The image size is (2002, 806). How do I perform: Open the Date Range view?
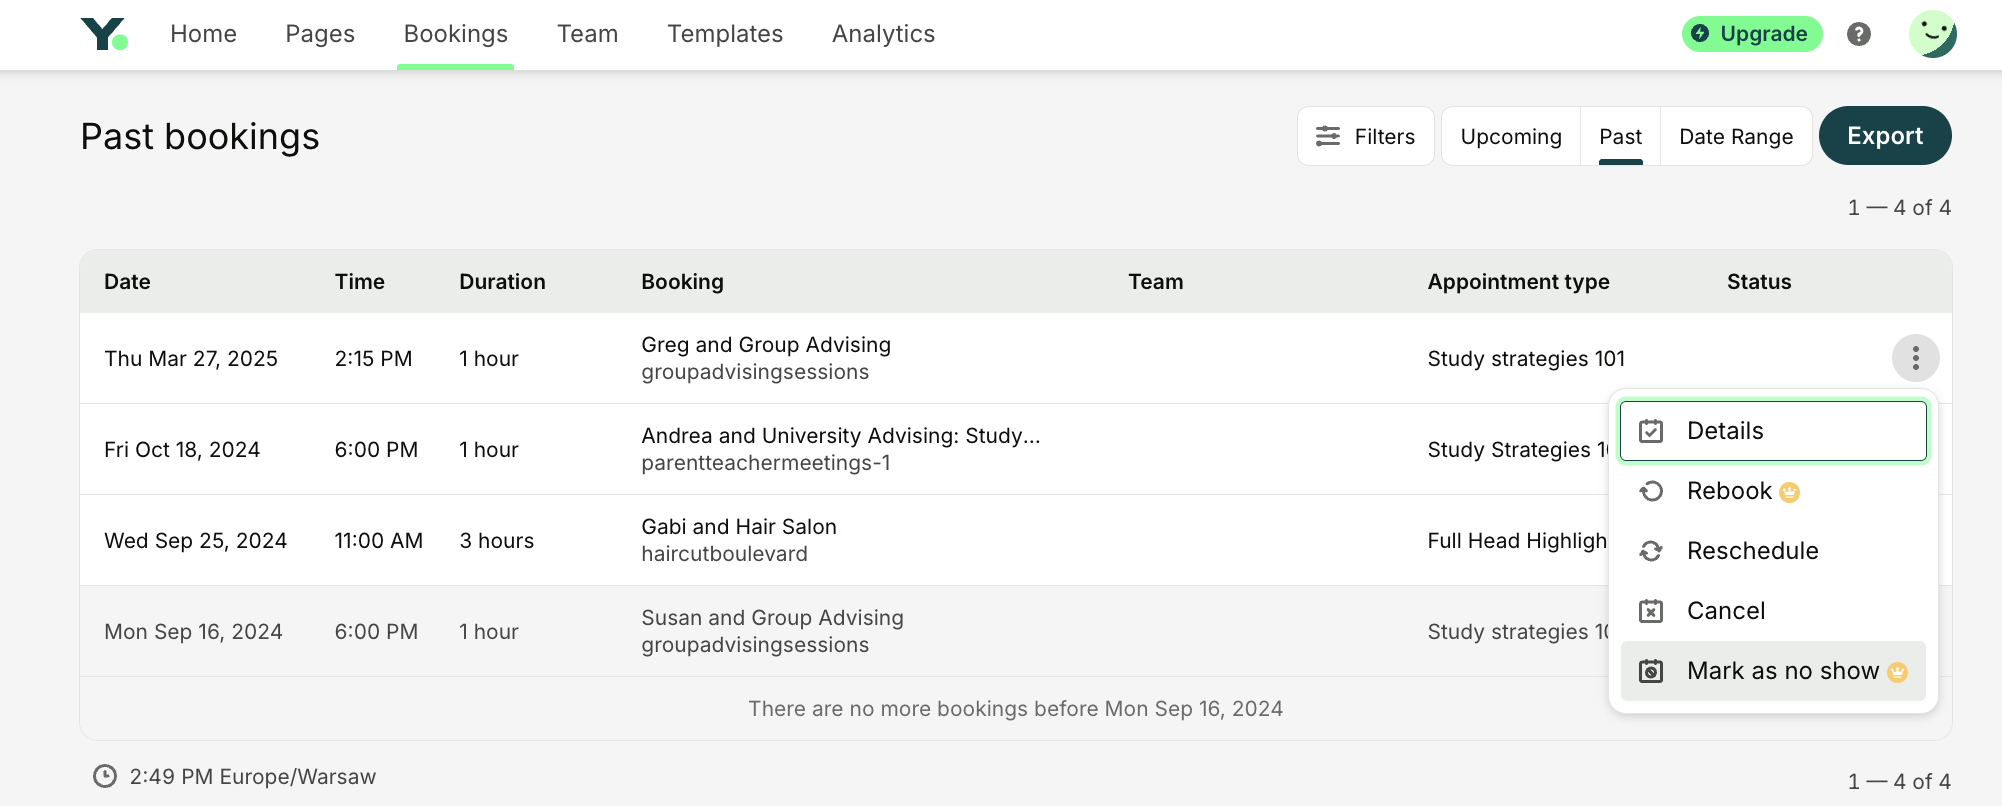point(1735,136)
